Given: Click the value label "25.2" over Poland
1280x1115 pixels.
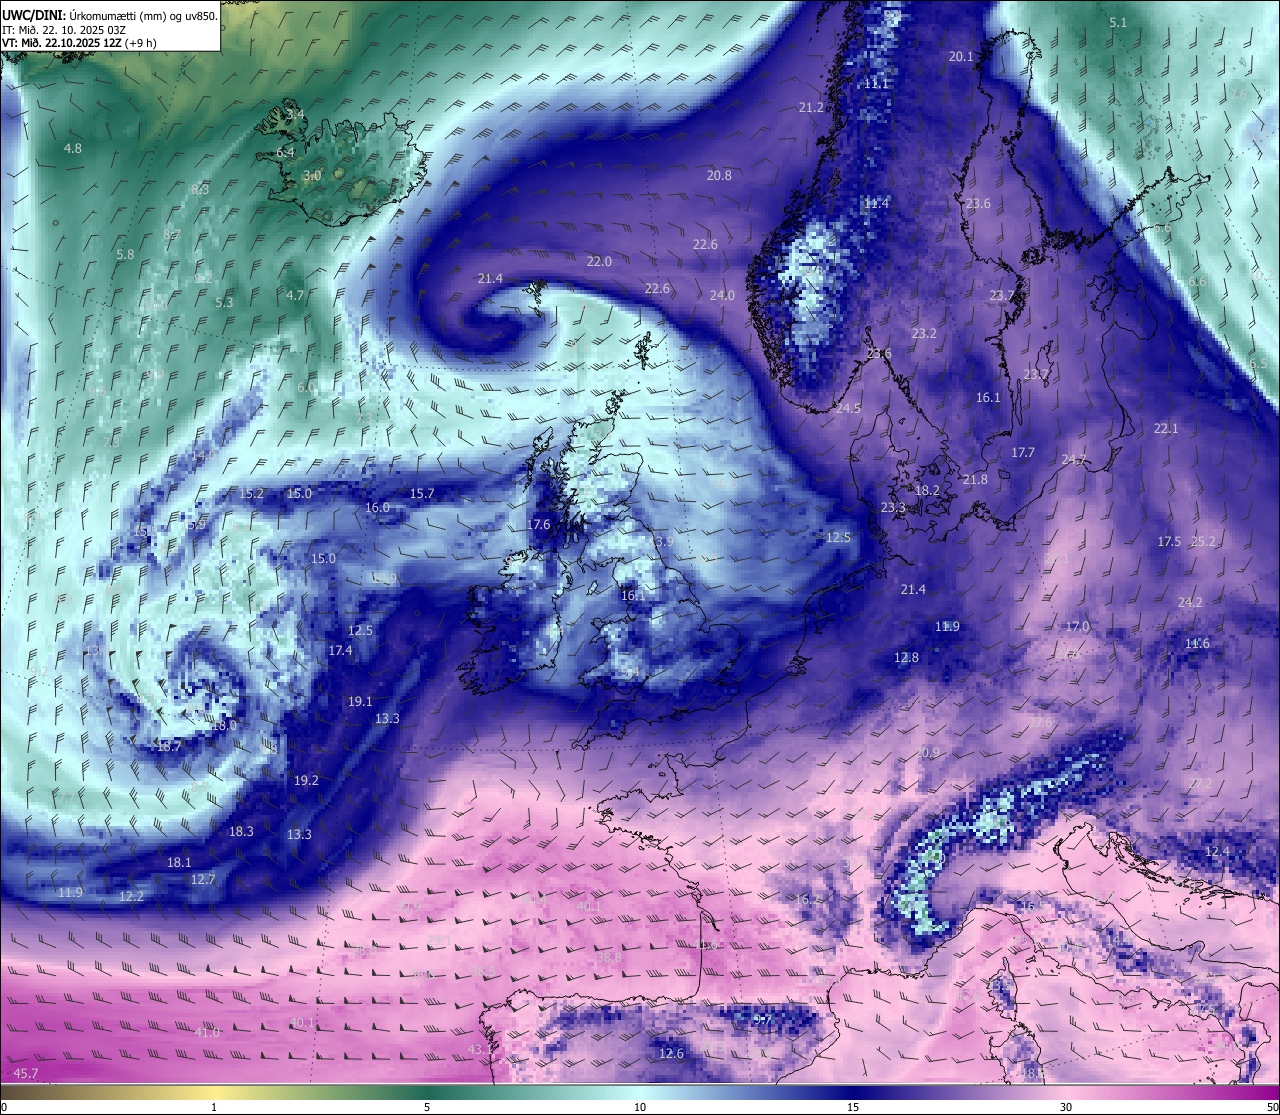Looking at the screenshot, I should [x=1203, y=541].
